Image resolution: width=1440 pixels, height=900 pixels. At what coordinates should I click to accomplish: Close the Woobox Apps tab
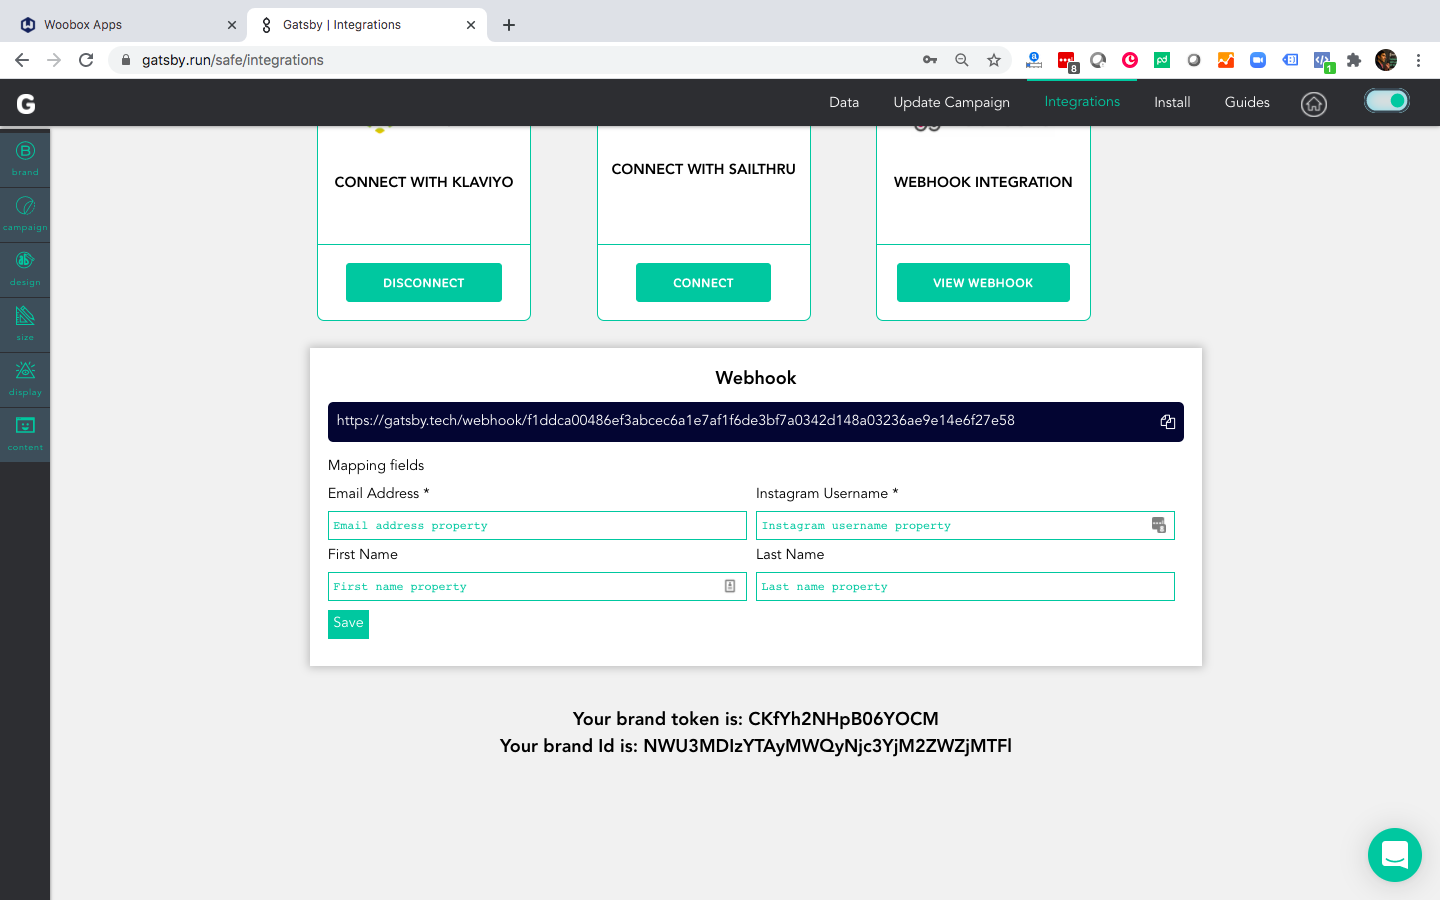(232, 25)
